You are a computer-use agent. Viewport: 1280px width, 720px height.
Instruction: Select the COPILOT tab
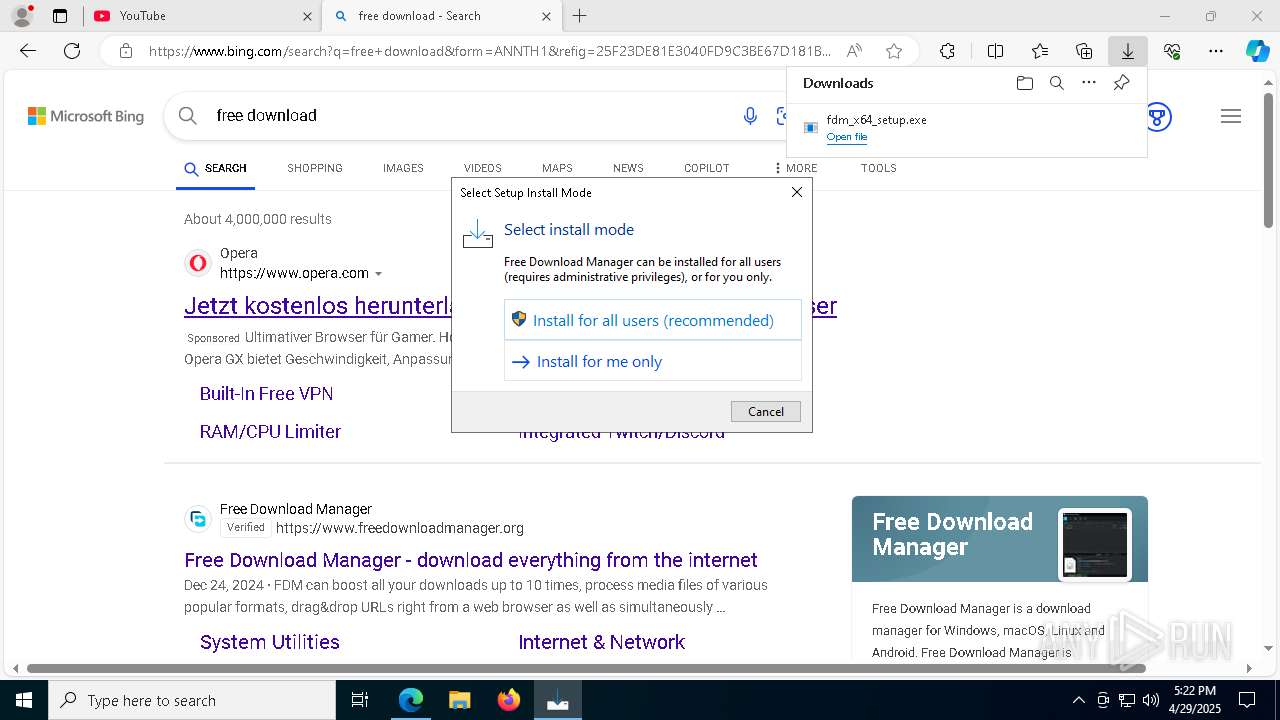707,168
